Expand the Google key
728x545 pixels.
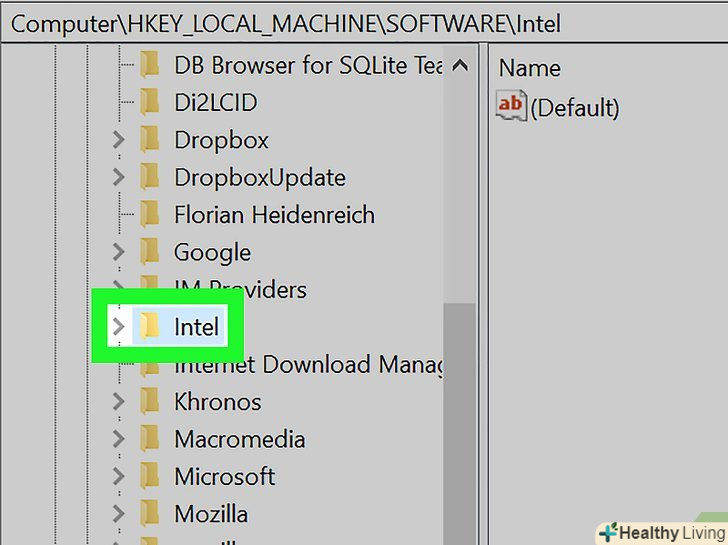click(x=119, y=252)
